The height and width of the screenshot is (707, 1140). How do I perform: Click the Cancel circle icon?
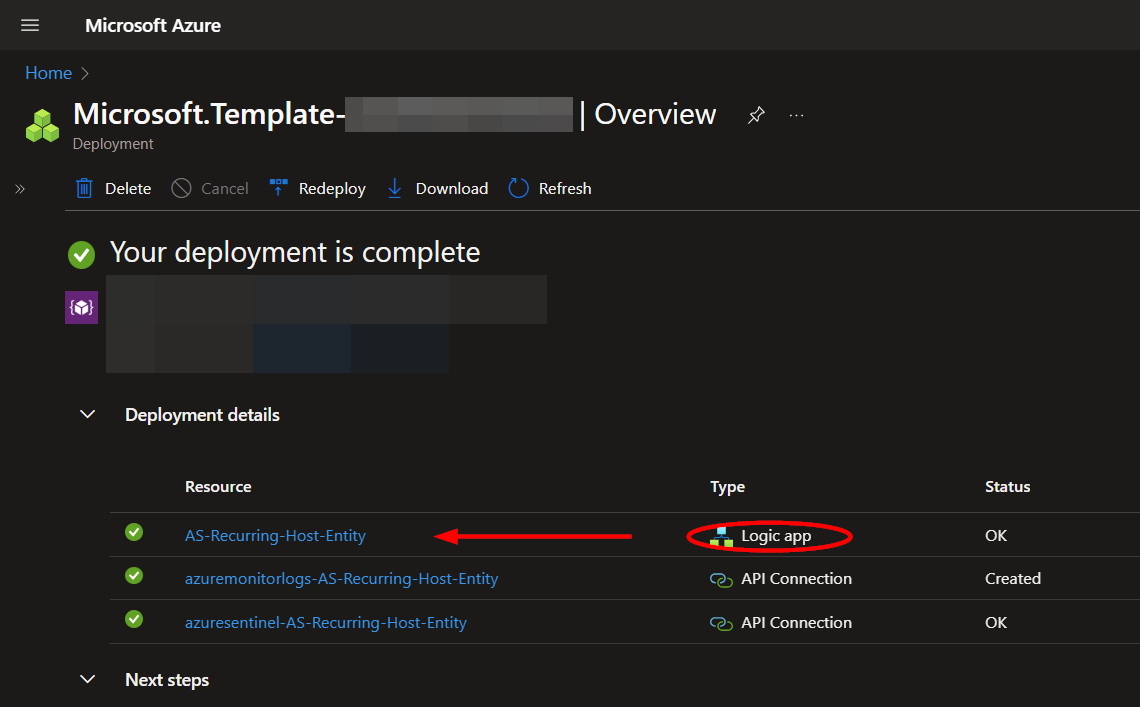(181, 188)
